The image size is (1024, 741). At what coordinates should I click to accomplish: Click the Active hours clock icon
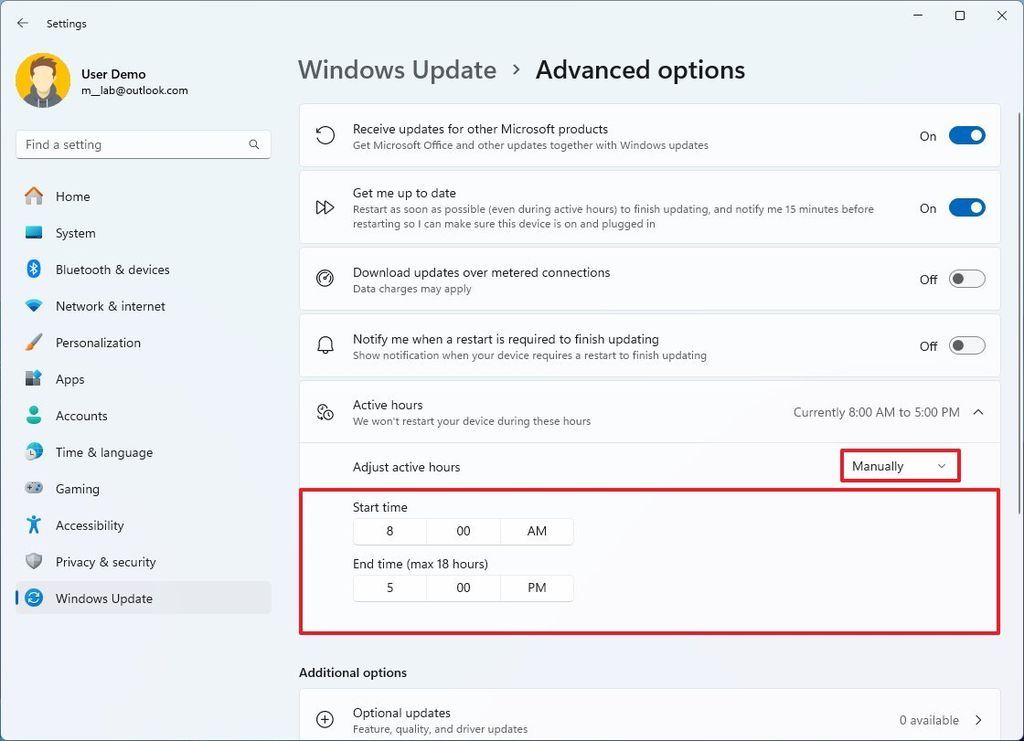325,412
